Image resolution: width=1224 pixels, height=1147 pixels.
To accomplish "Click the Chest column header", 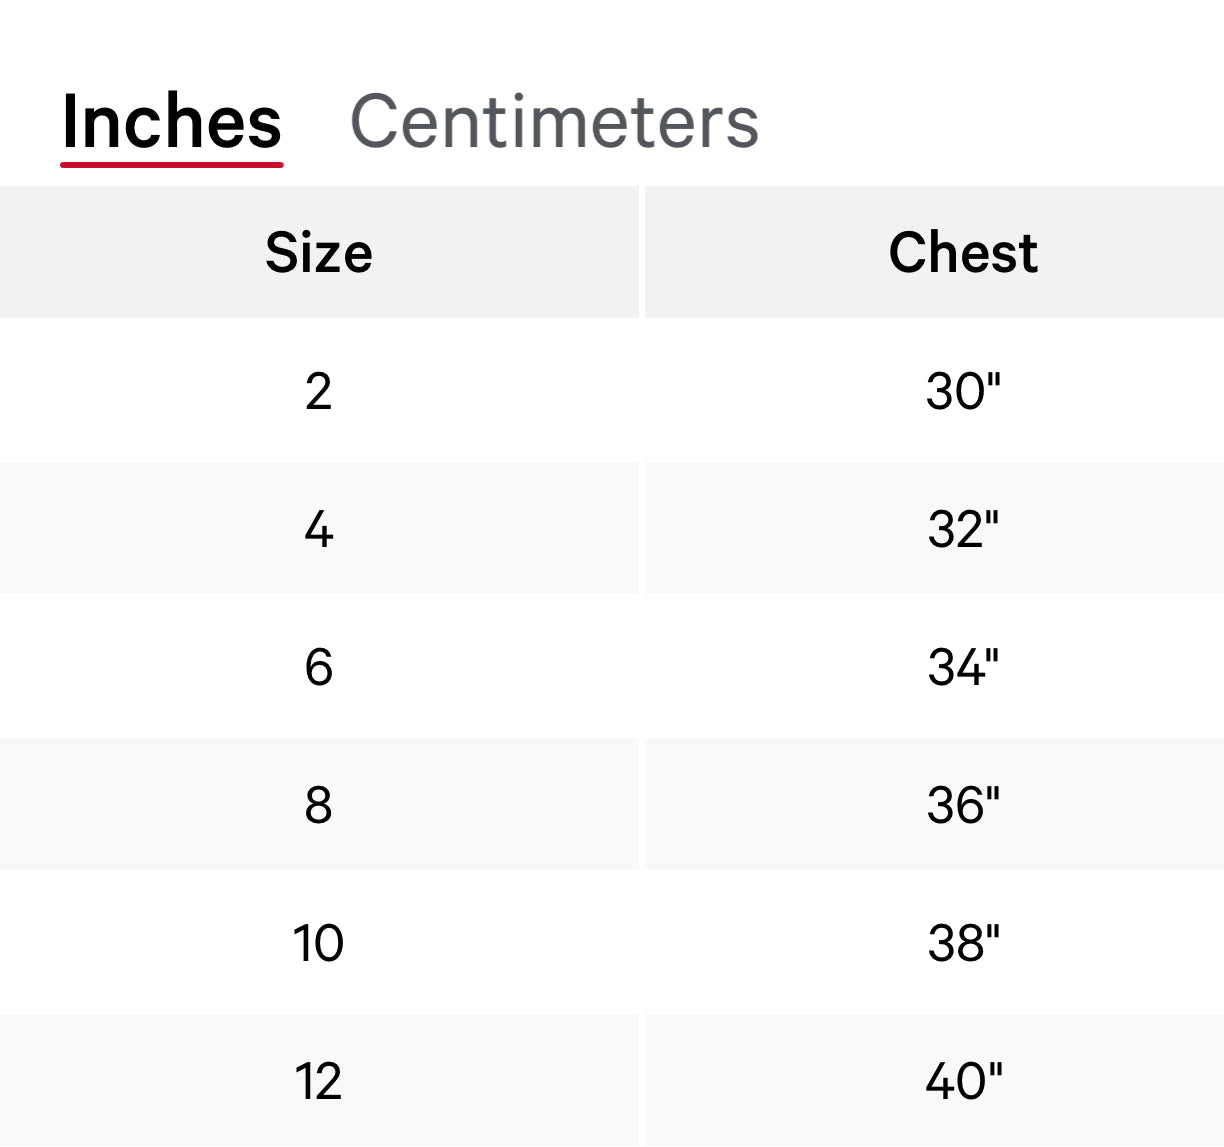I will click(x=963, y=252).
